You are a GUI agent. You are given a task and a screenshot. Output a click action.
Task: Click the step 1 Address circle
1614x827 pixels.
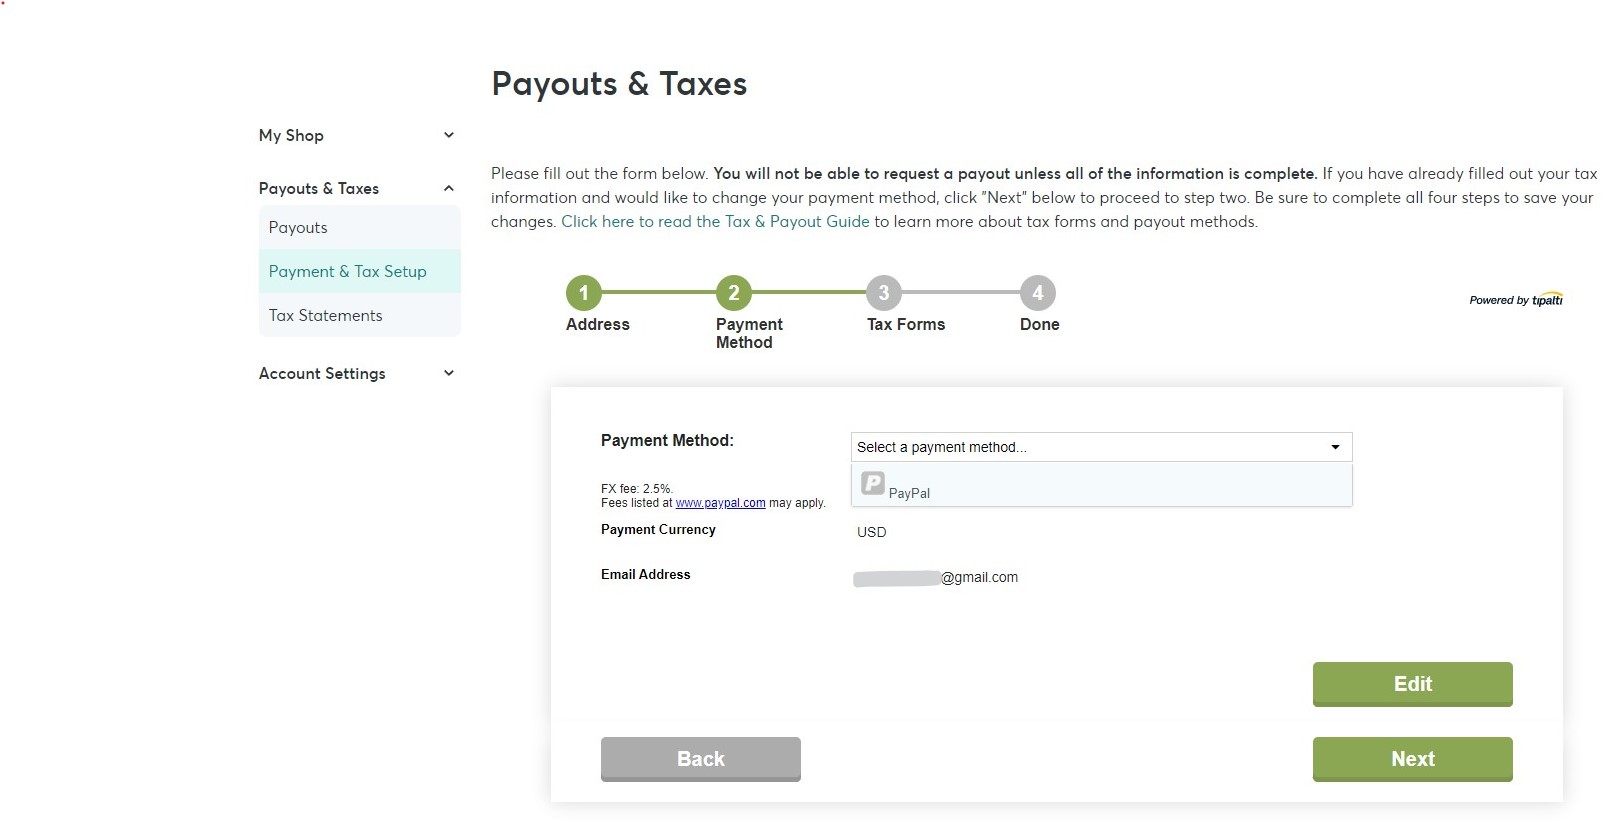point(584,293)
